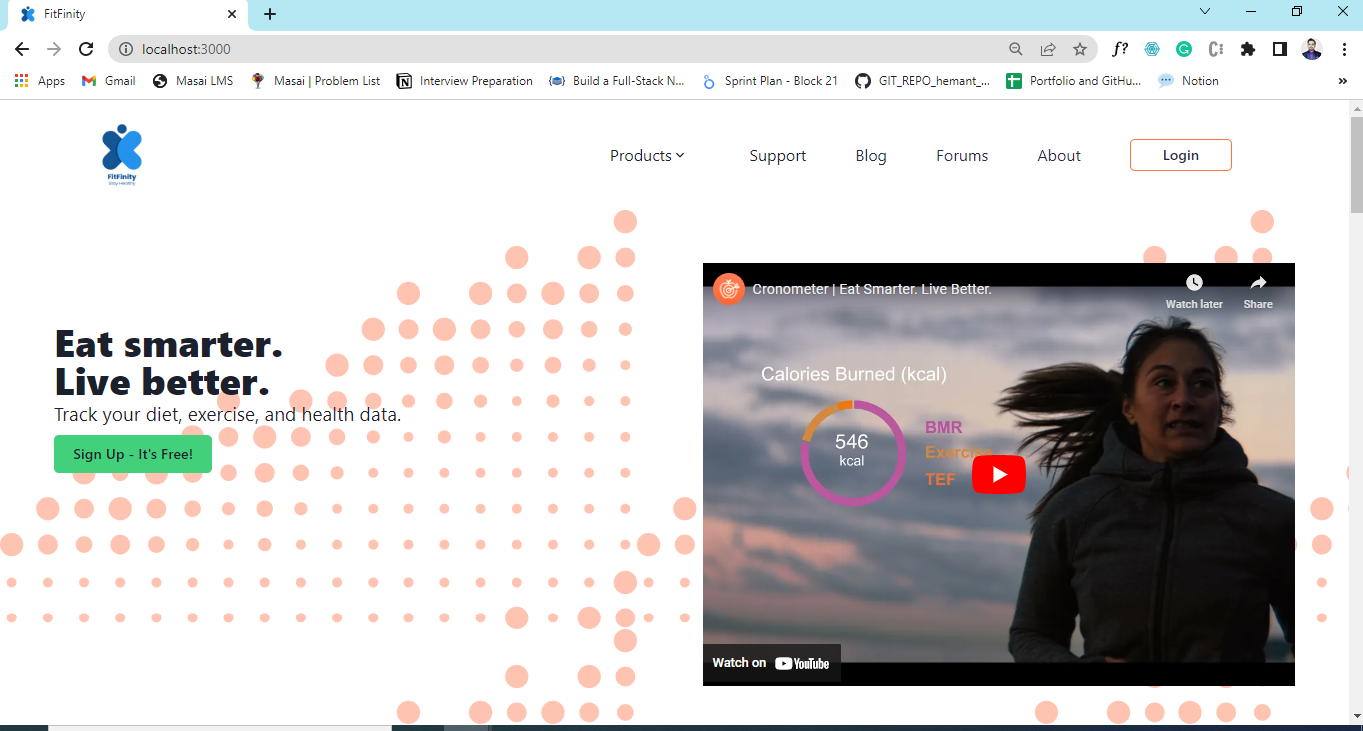Image resolution: width=1363 pixels, height=731 pixels.
Task: Click the reload page icon
Action: coord(85,48)
